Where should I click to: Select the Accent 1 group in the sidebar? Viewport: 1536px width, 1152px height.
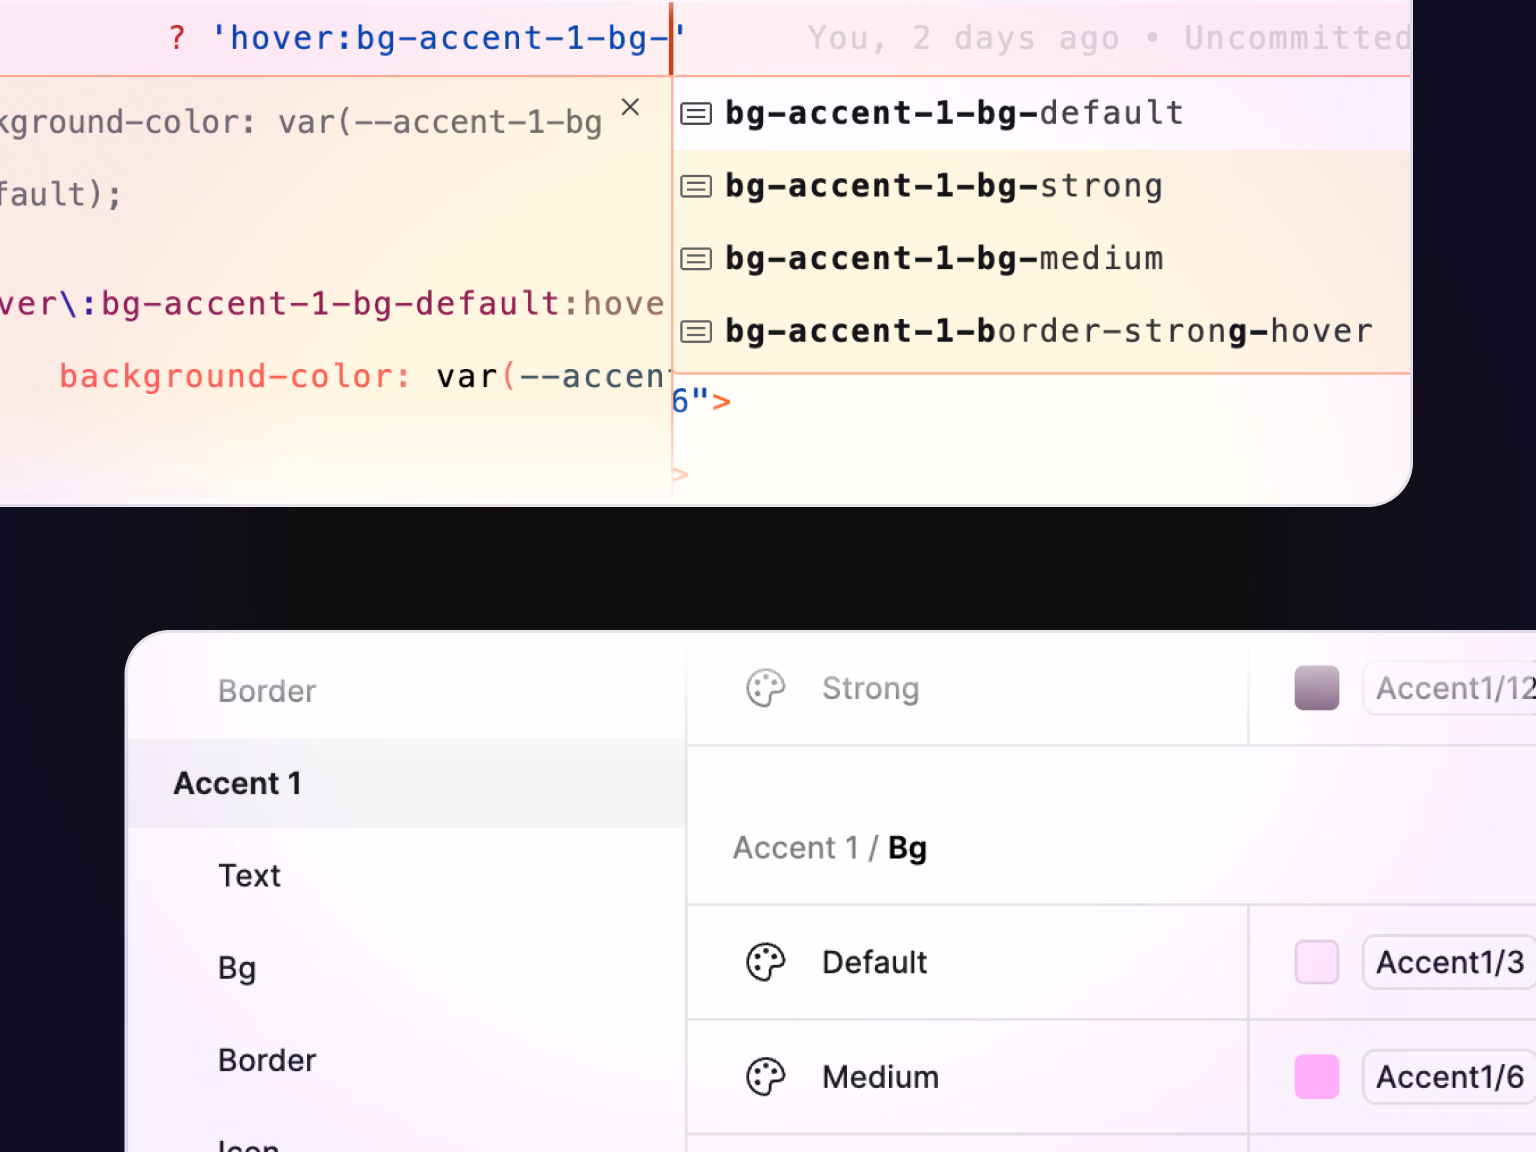click(x=406, y=783)
